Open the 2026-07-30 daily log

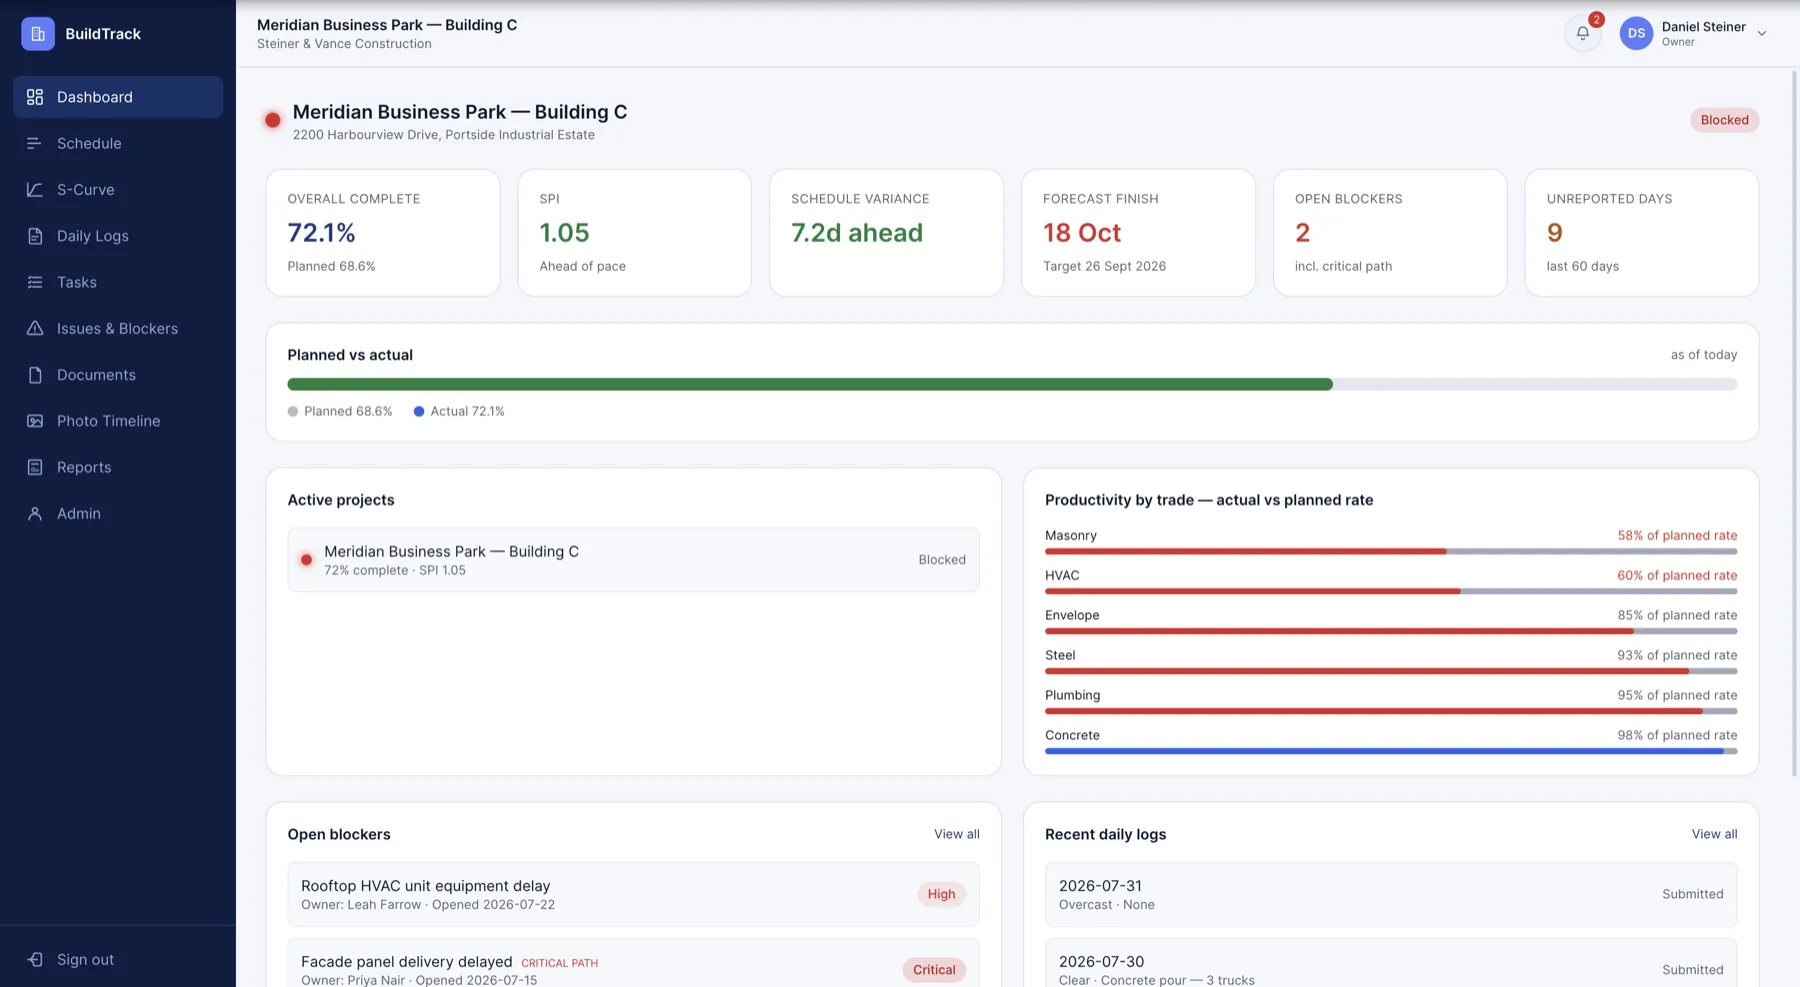(x=1391, y=963)
